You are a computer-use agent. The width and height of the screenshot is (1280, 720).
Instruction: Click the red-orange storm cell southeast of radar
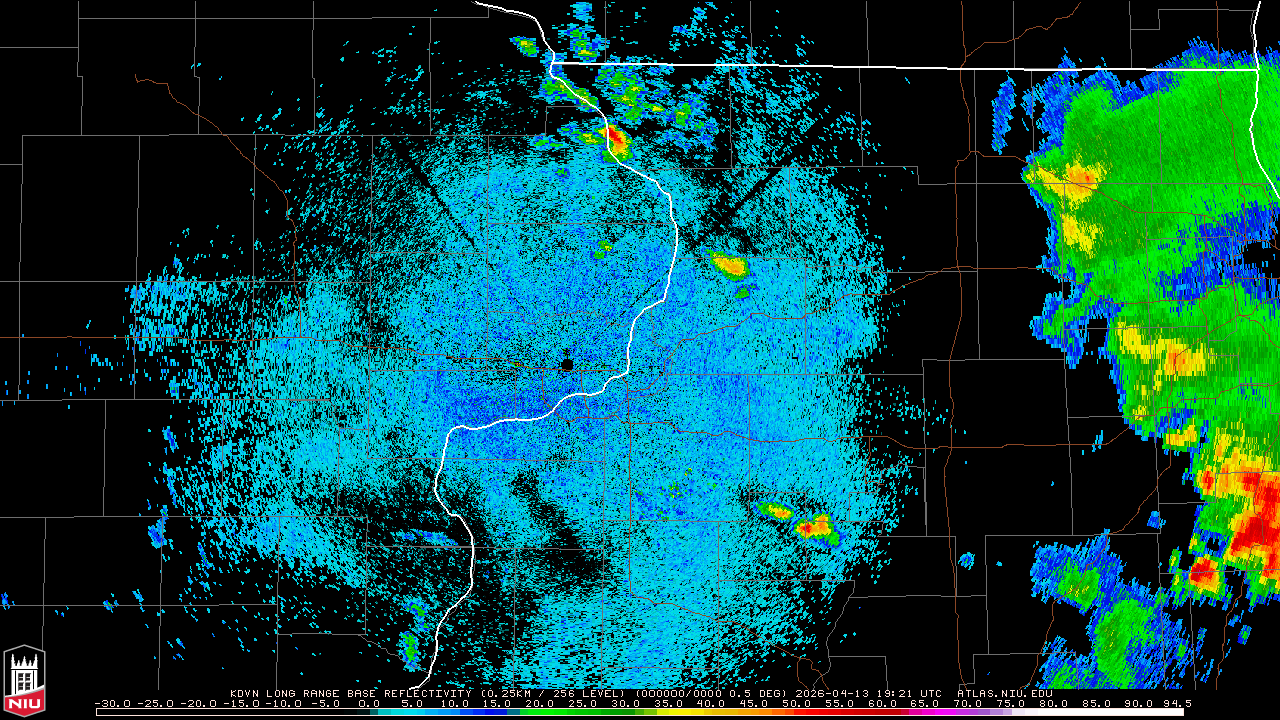815,526
